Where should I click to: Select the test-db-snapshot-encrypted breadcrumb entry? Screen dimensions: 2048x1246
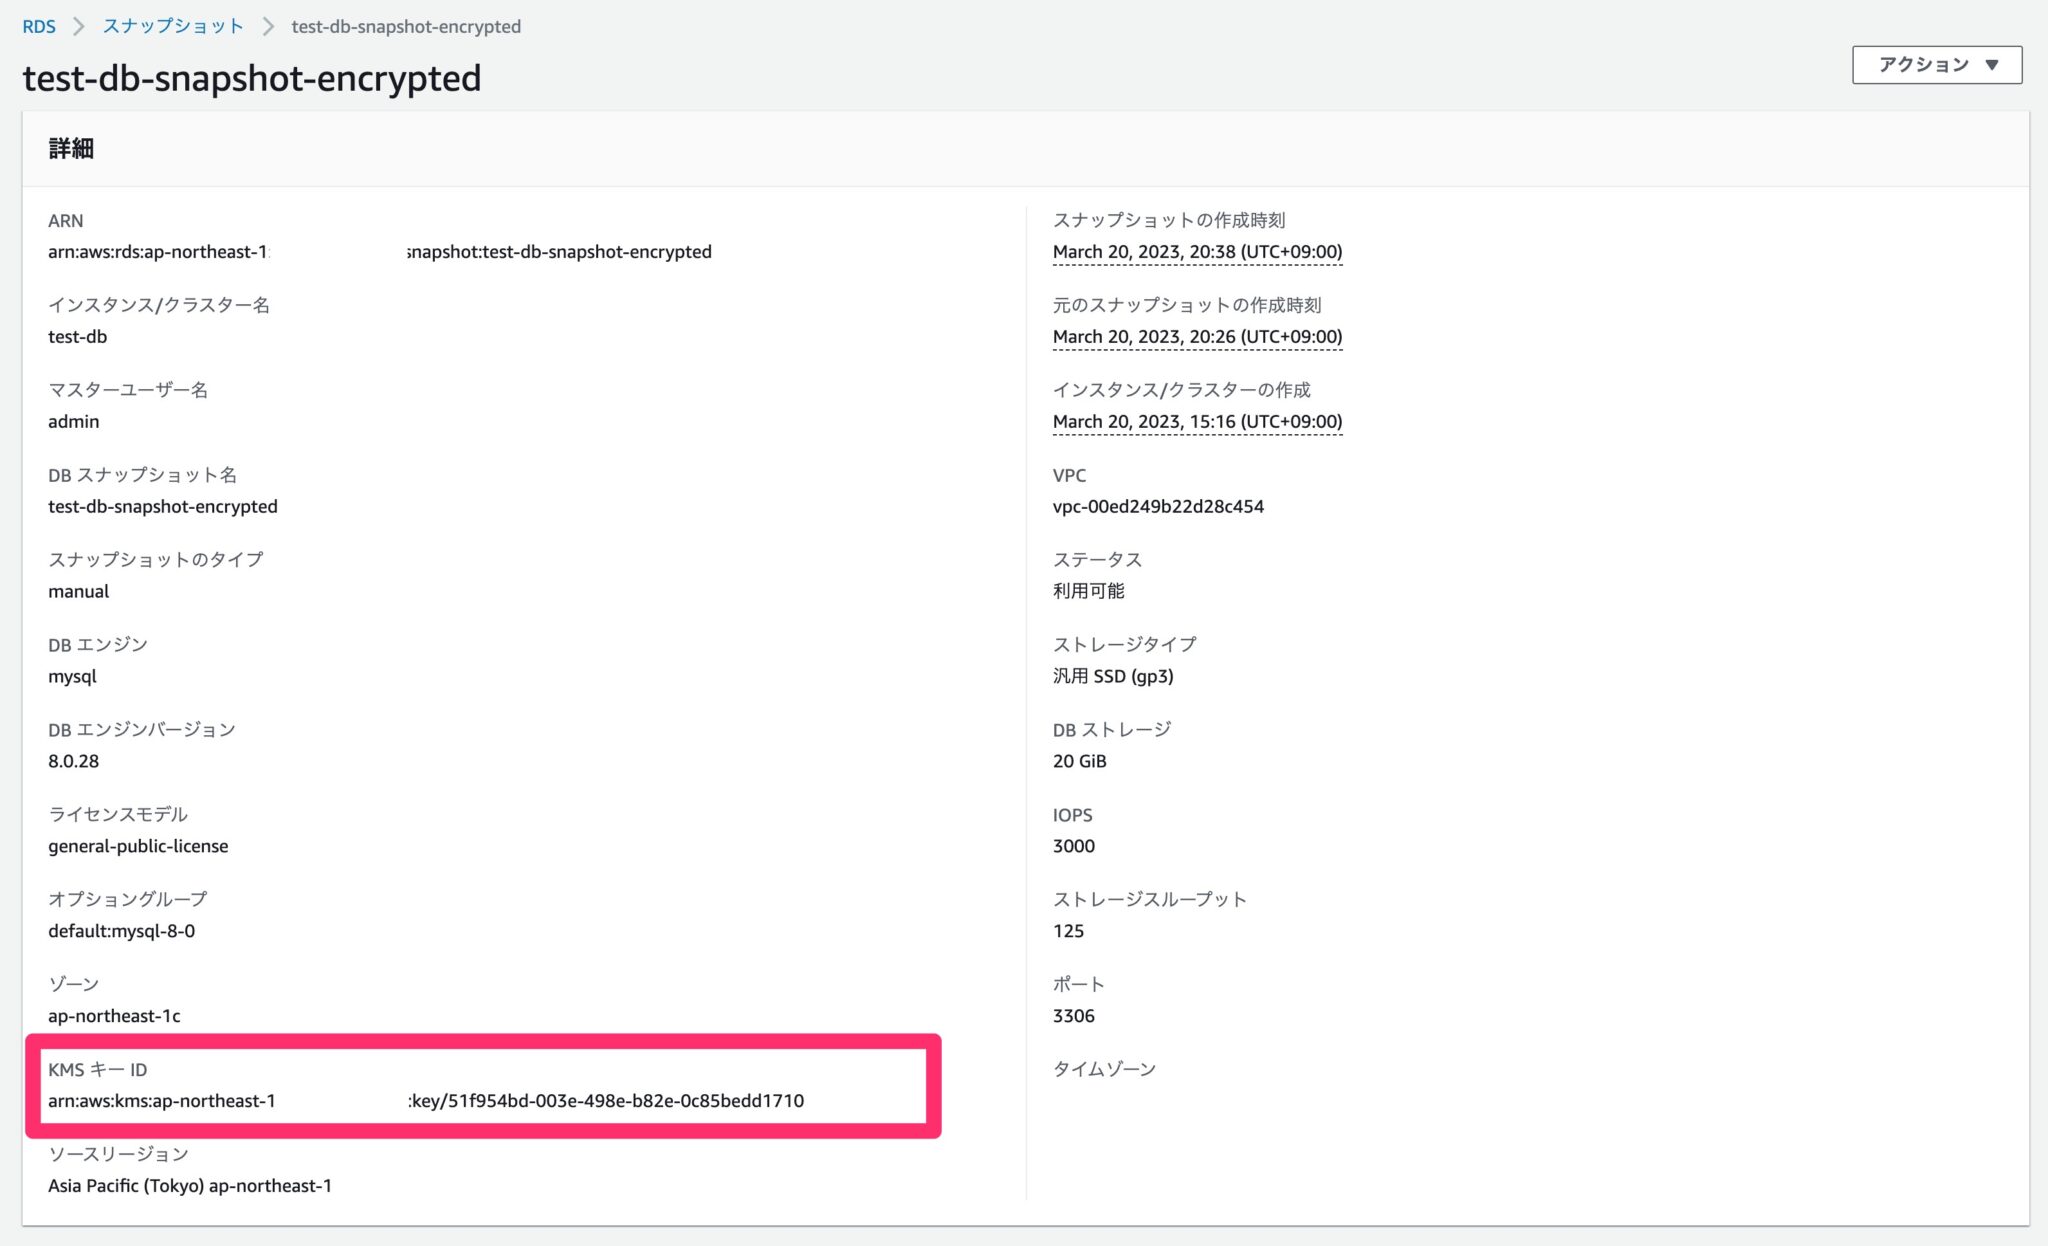[x=405, y=26]
